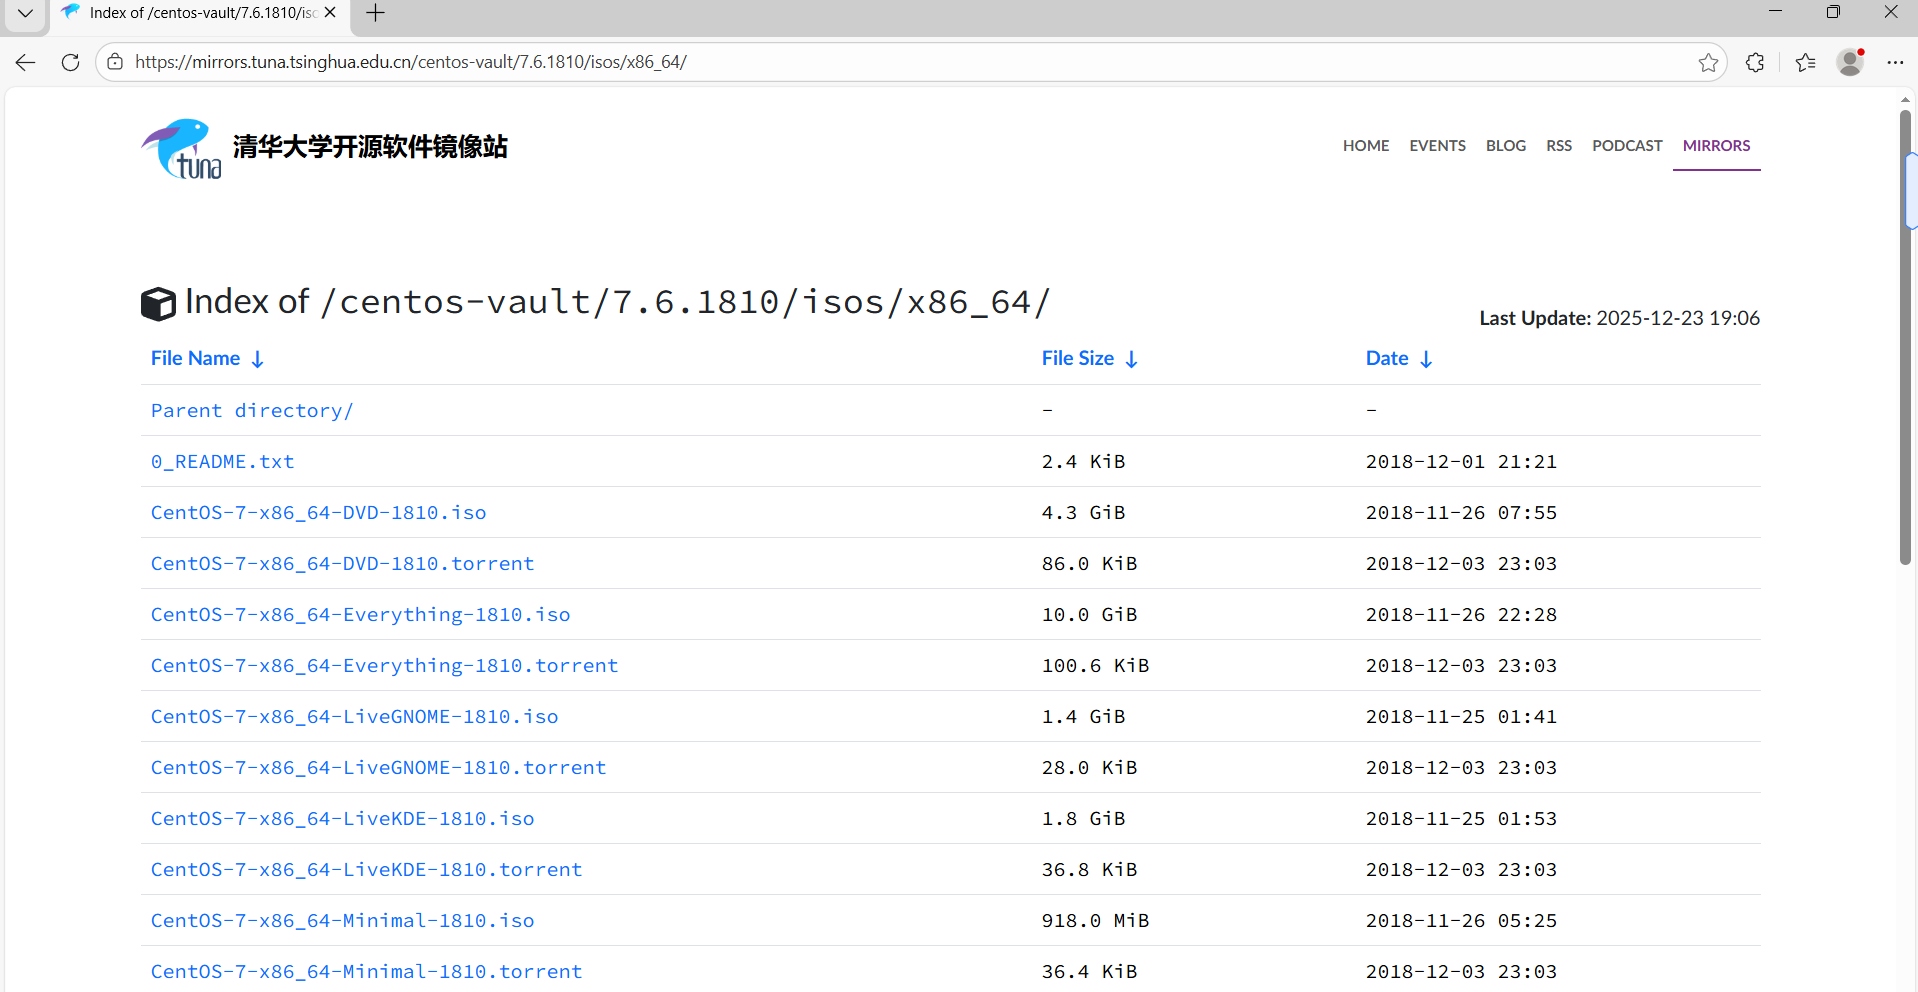Open the CentOS-7-x86_64-DVD-1810.iso link
Viewport: 1918px width, 992px height.
(x=318, y=512)
